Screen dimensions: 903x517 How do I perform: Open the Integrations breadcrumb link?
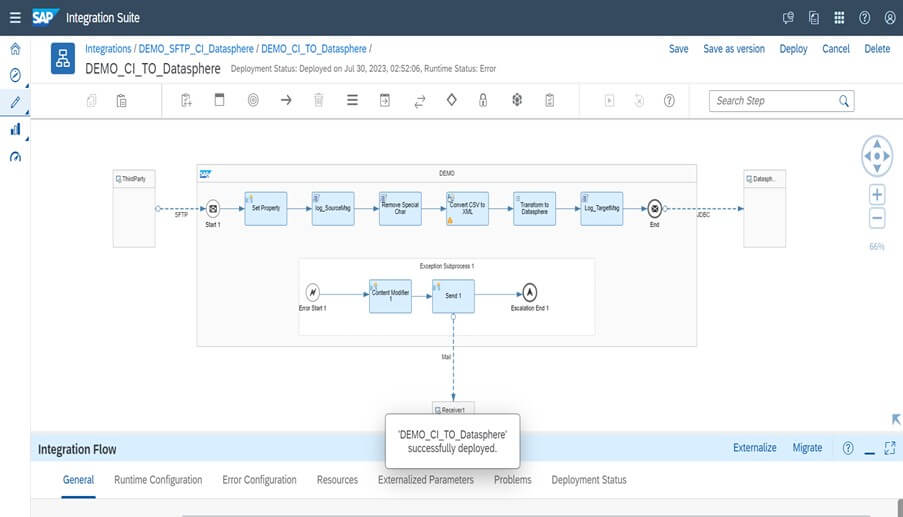tap(108, 49)
